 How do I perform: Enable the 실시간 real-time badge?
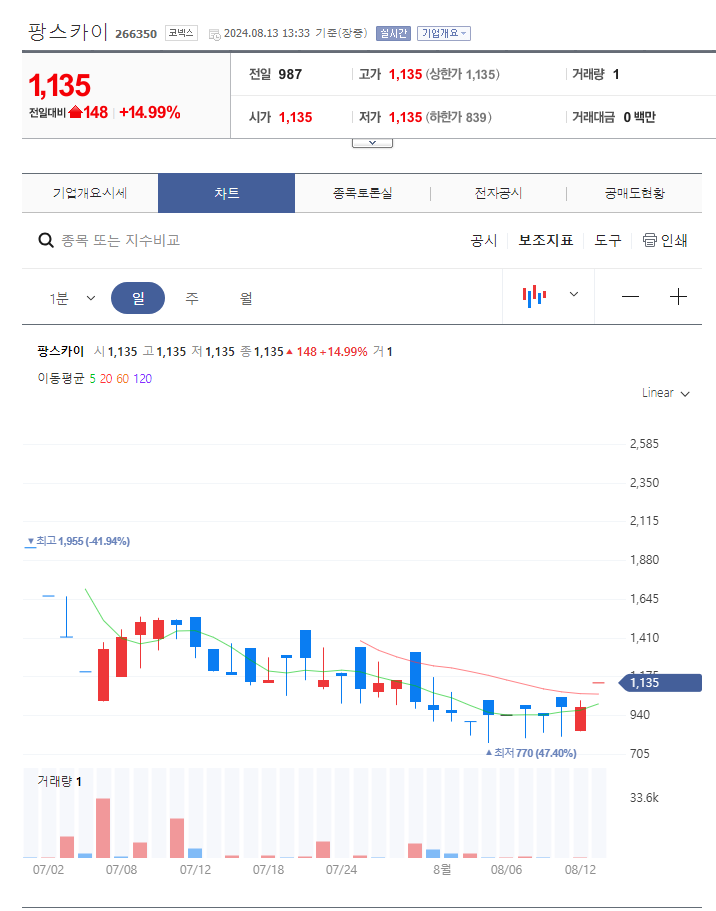(x=390, y=33)
